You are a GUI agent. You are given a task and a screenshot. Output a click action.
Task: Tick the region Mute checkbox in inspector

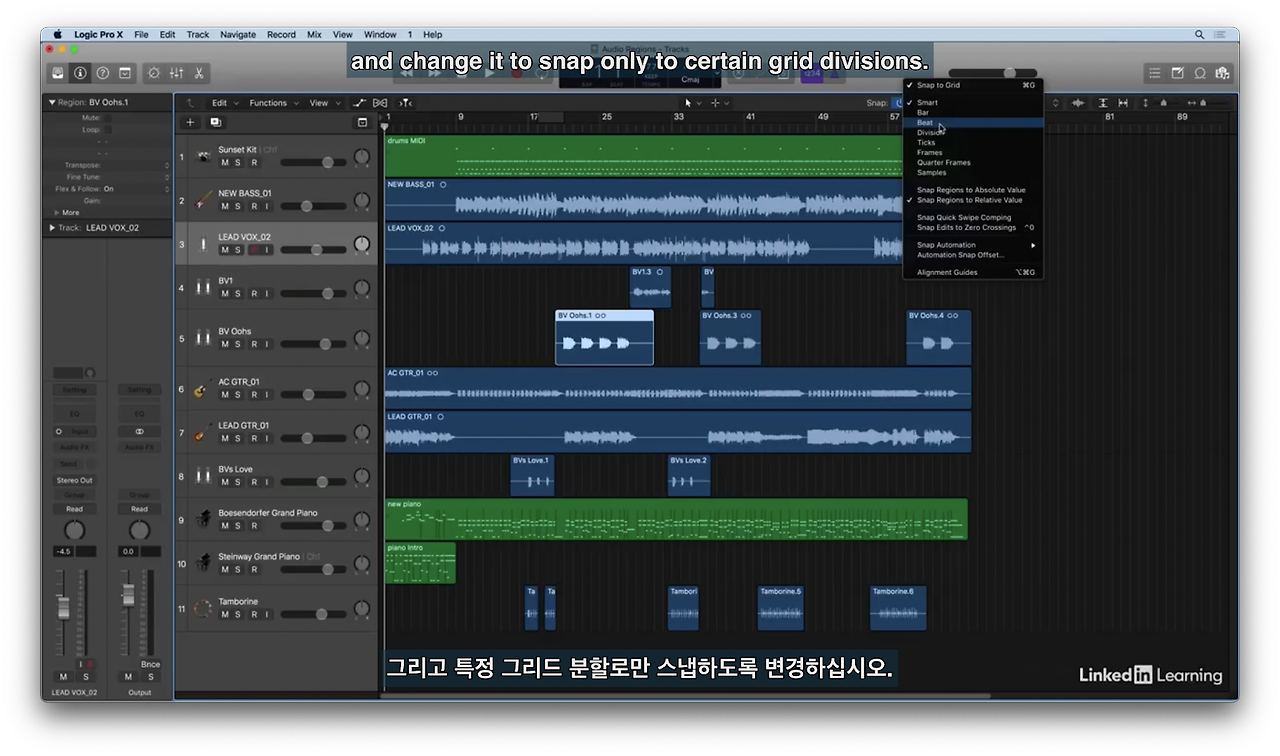point(108,118)
